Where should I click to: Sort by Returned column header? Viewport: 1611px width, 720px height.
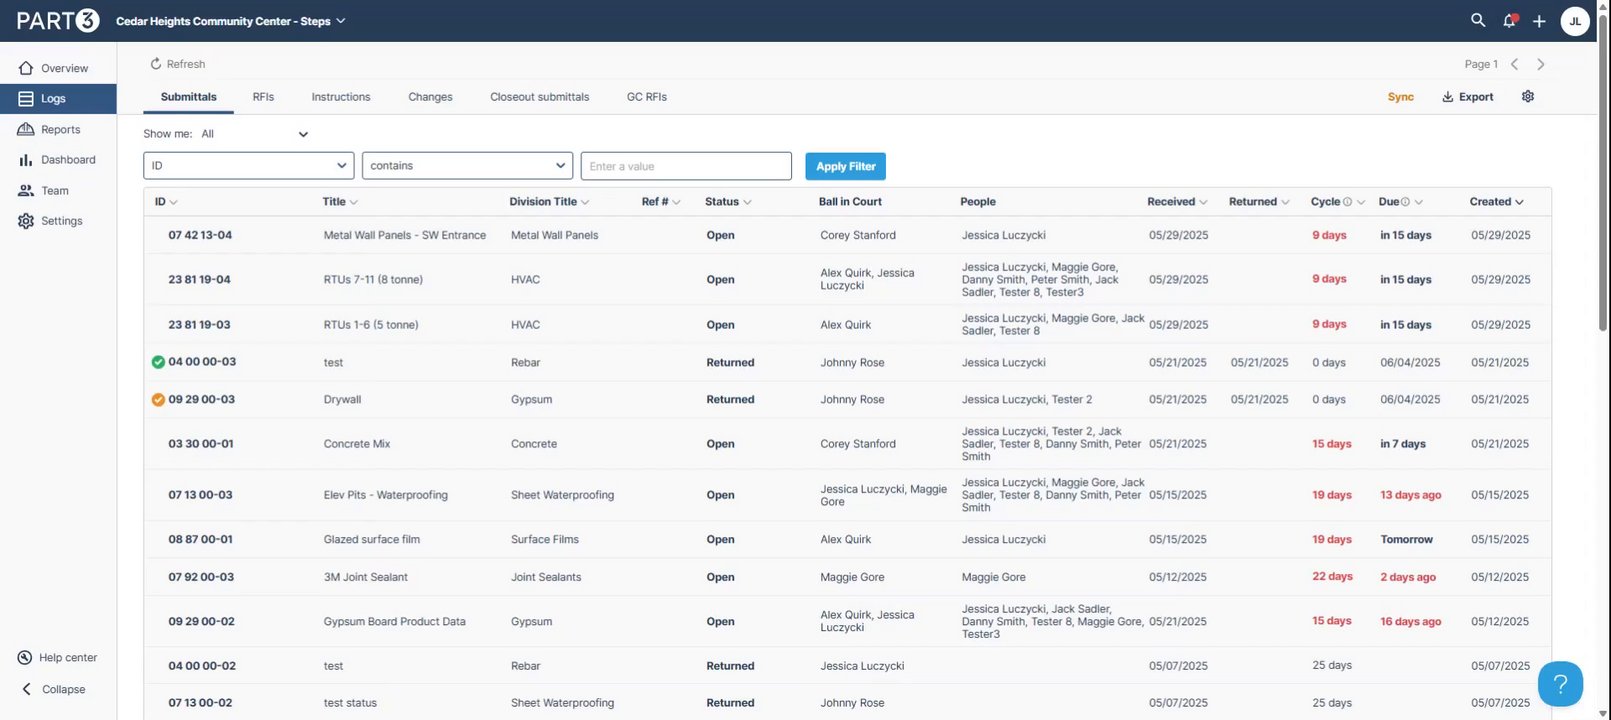pyautogui.click(x=1259, y=202)
